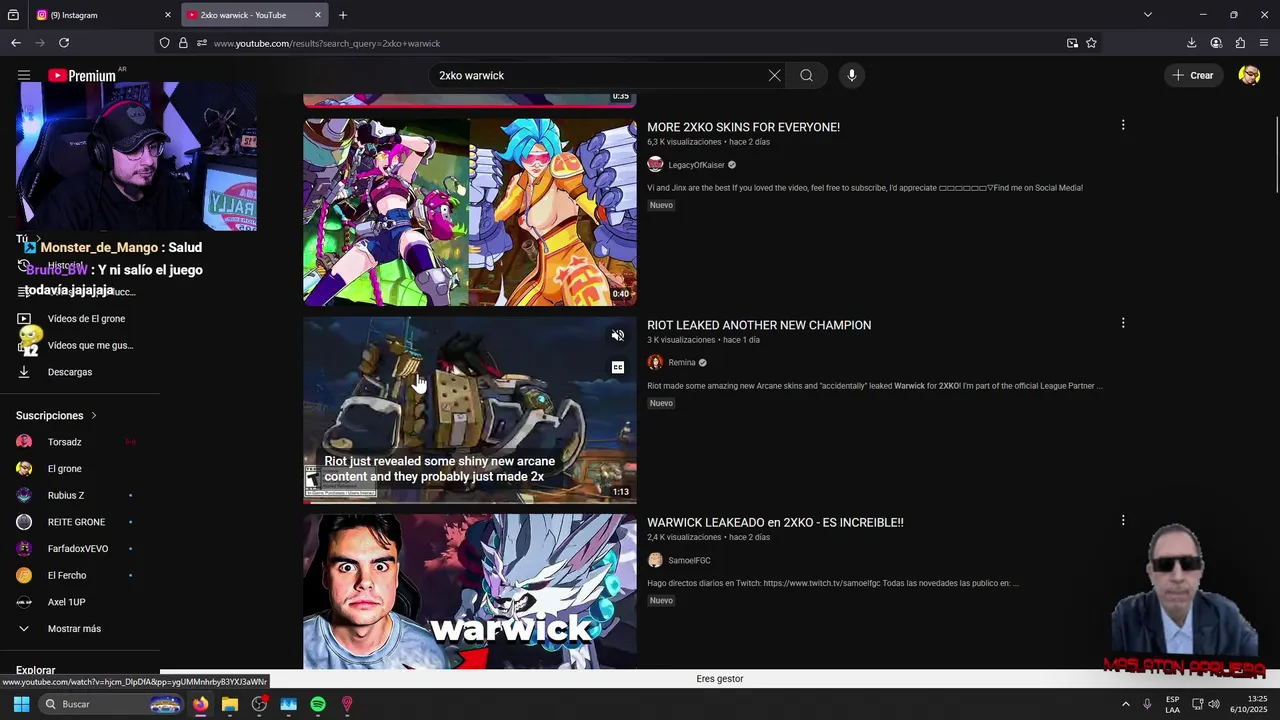This screenshot has width=1280, height=720.
Task: Click the Firefox address bar URL
Action: point(327,43)
